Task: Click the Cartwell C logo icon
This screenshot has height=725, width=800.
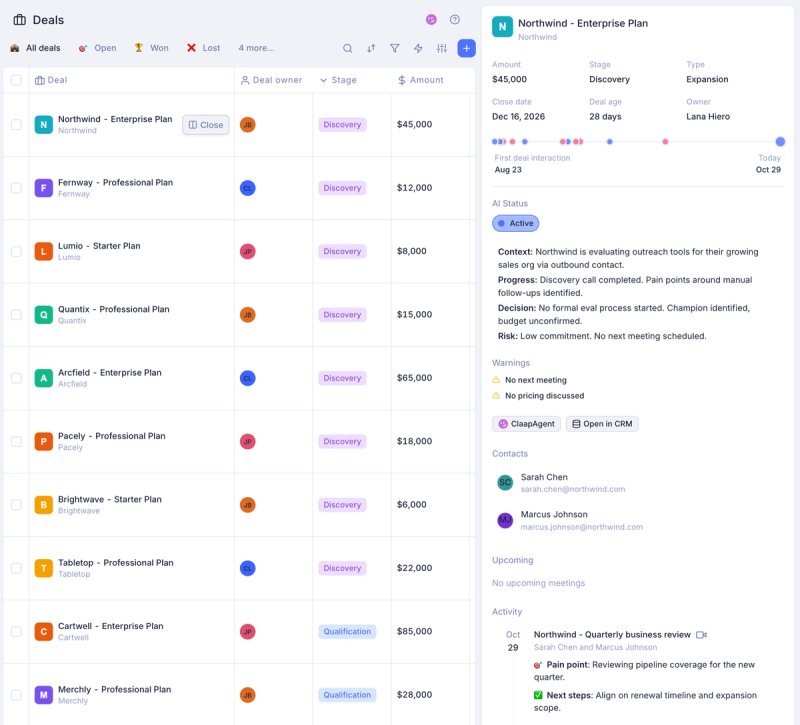Action: (43, 632)
